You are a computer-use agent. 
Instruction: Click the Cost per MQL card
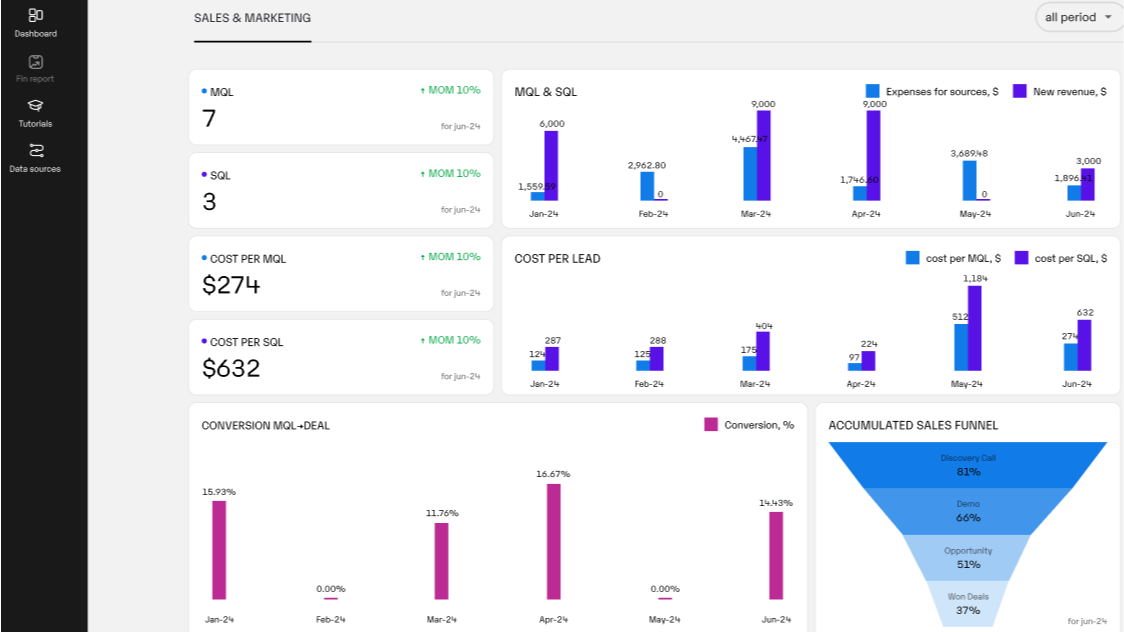341,274
